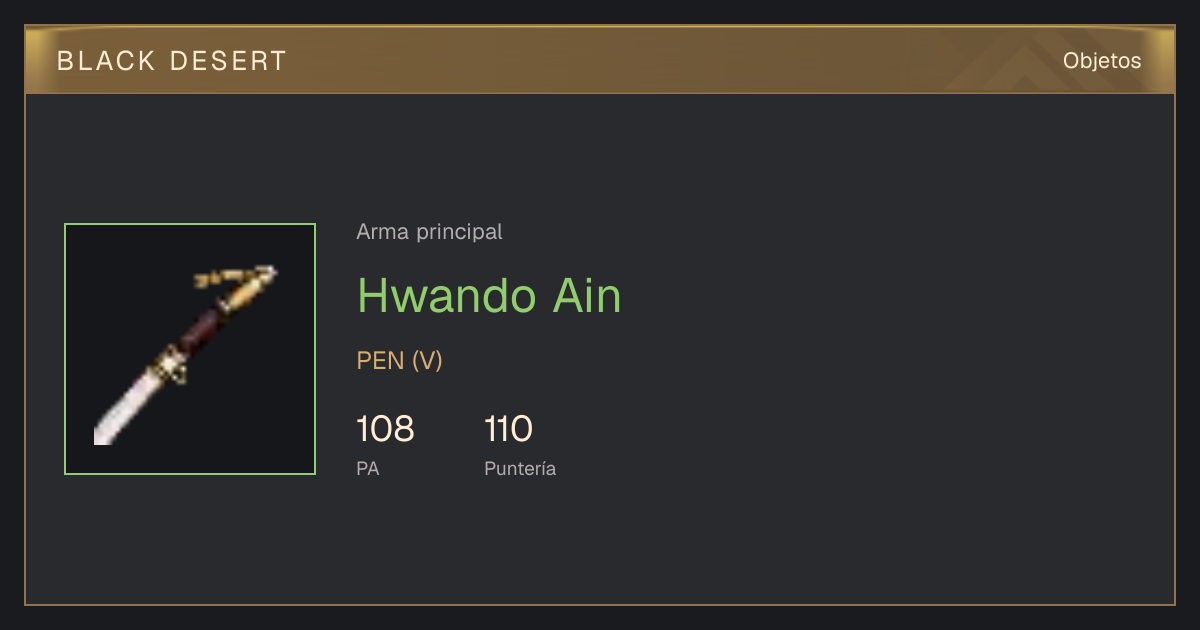The image size is (1200, 630).
Task: Click the dark red grip of the sword
Action: pyautogui.click(x=201, y=330)
